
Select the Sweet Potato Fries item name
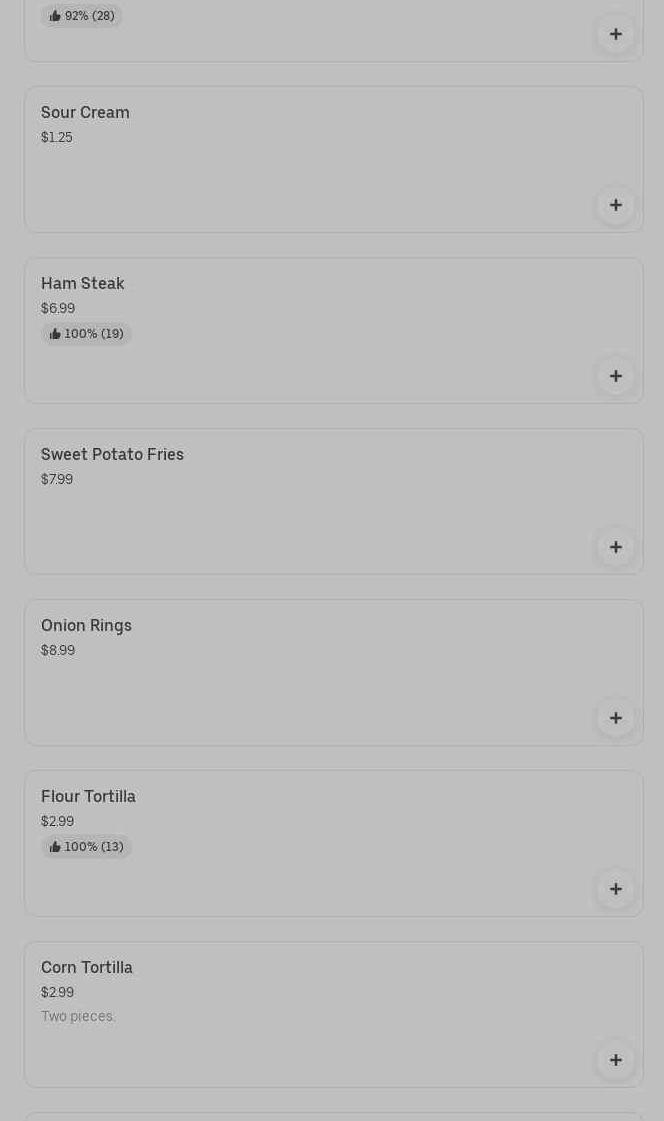tap(112, 455)
